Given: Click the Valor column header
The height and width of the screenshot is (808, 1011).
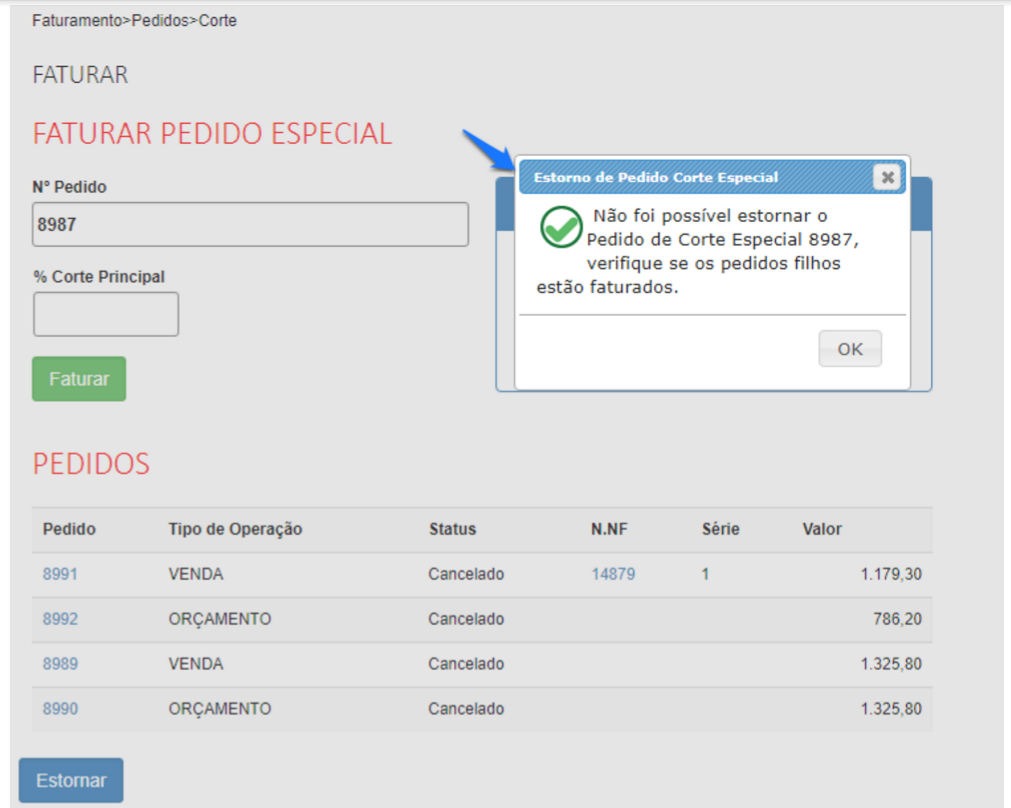Looking at the screenshot, I should (x=822, y=529).
